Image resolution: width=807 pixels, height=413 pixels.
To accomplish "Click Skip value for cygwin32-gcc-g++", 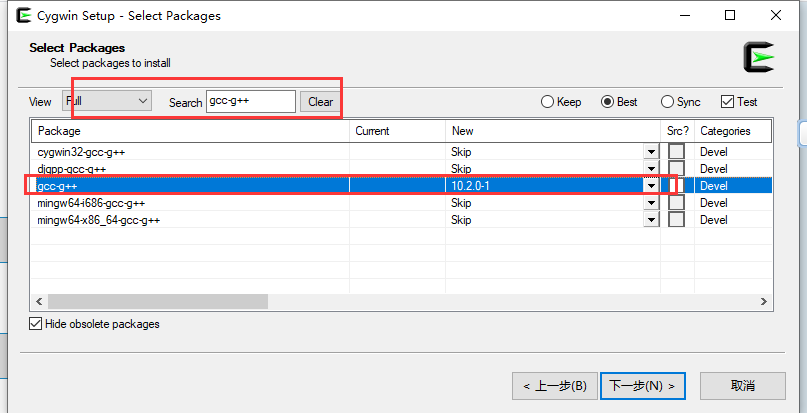I will (461, 152).
